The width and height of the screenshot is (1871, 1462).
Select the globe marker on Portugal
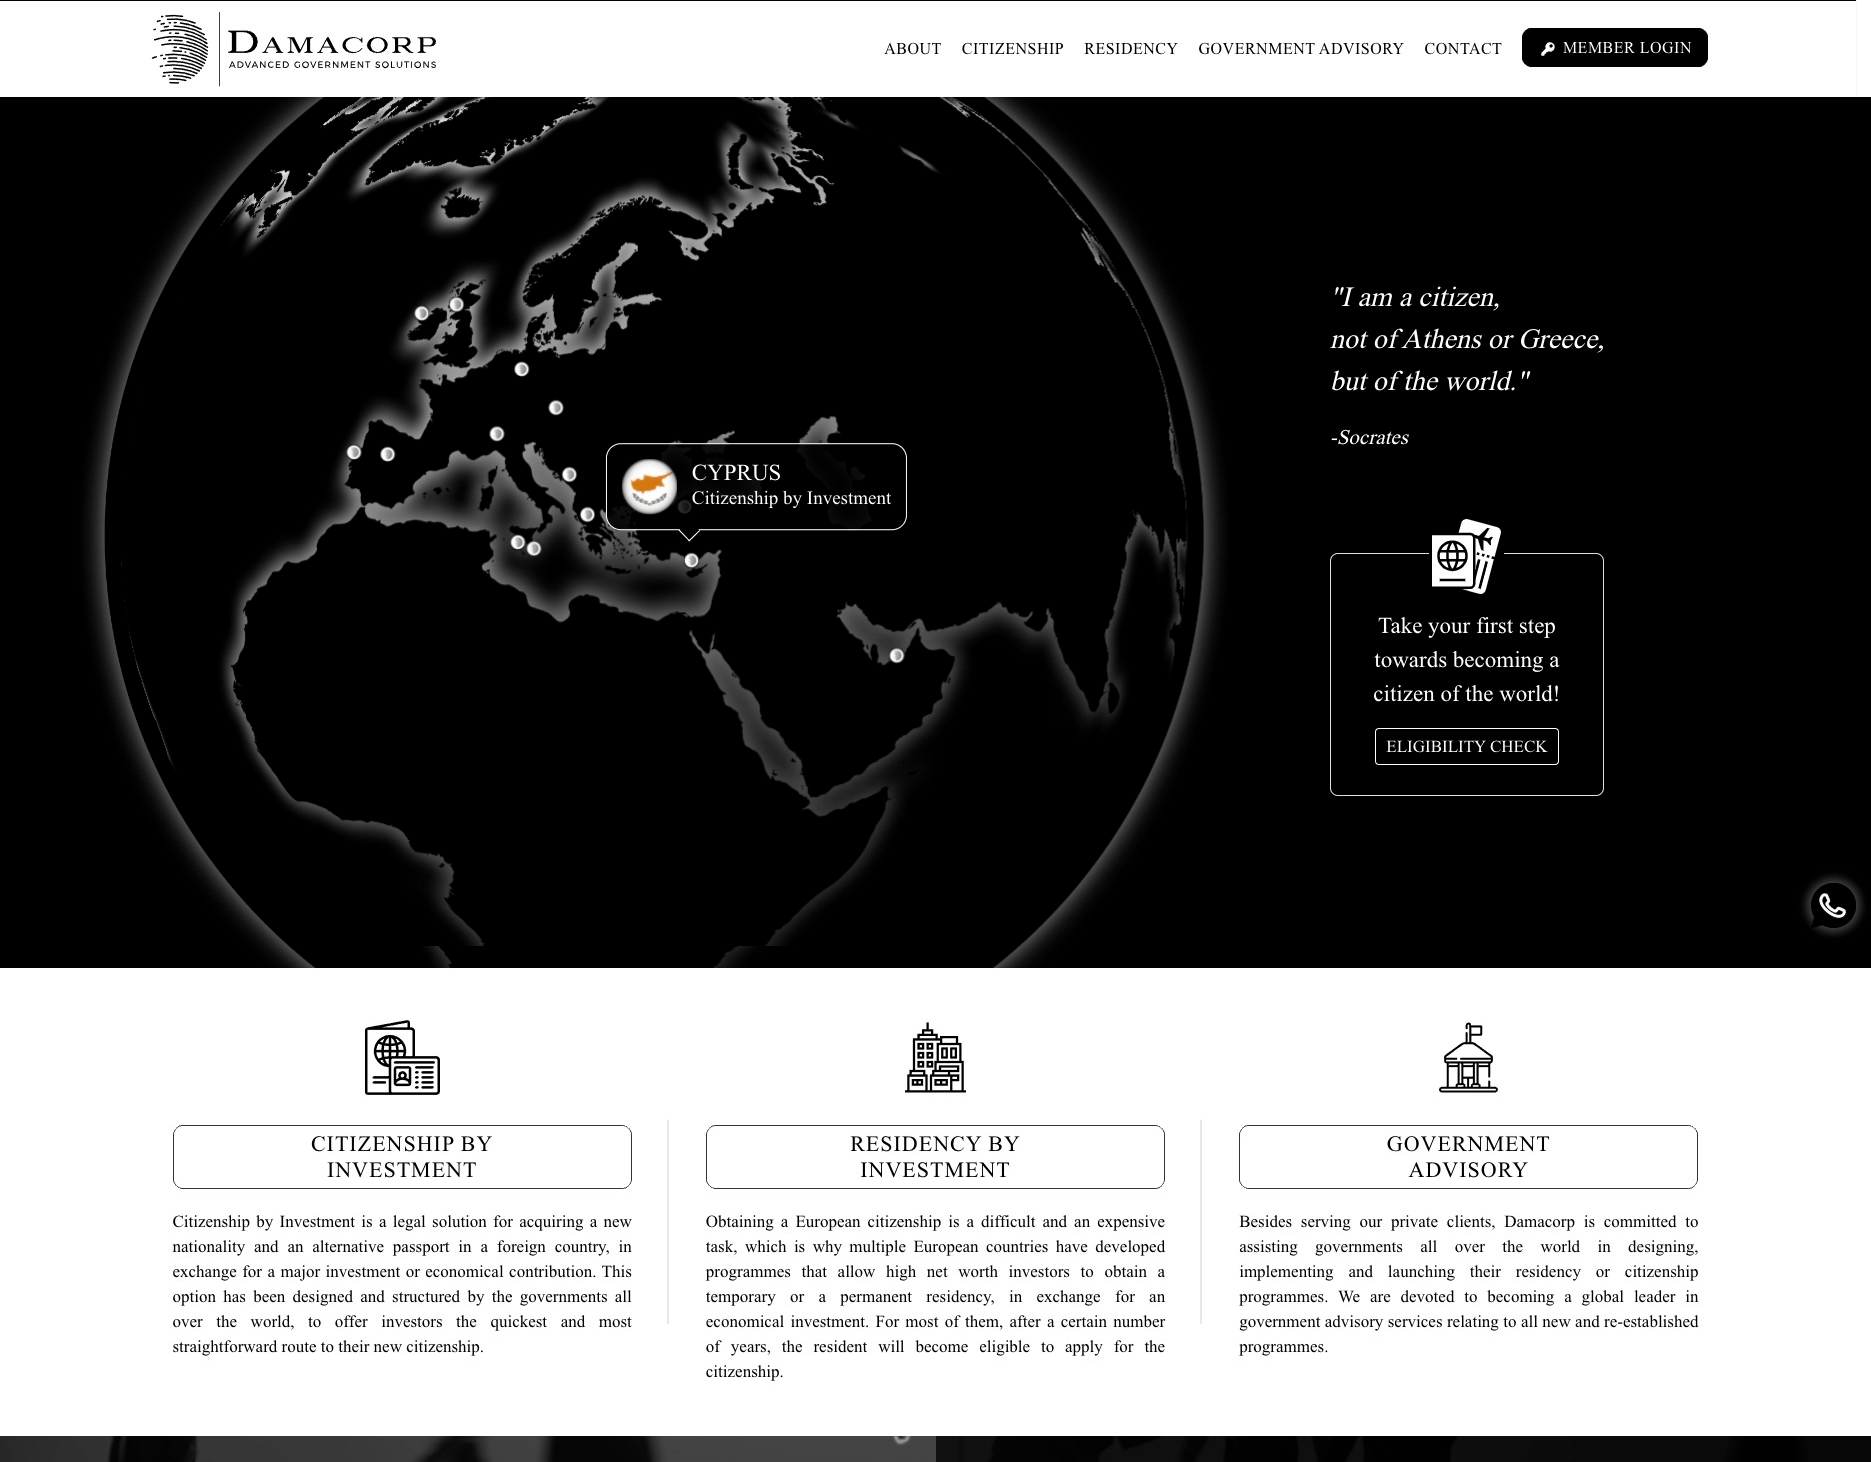(x=354, y=452)
